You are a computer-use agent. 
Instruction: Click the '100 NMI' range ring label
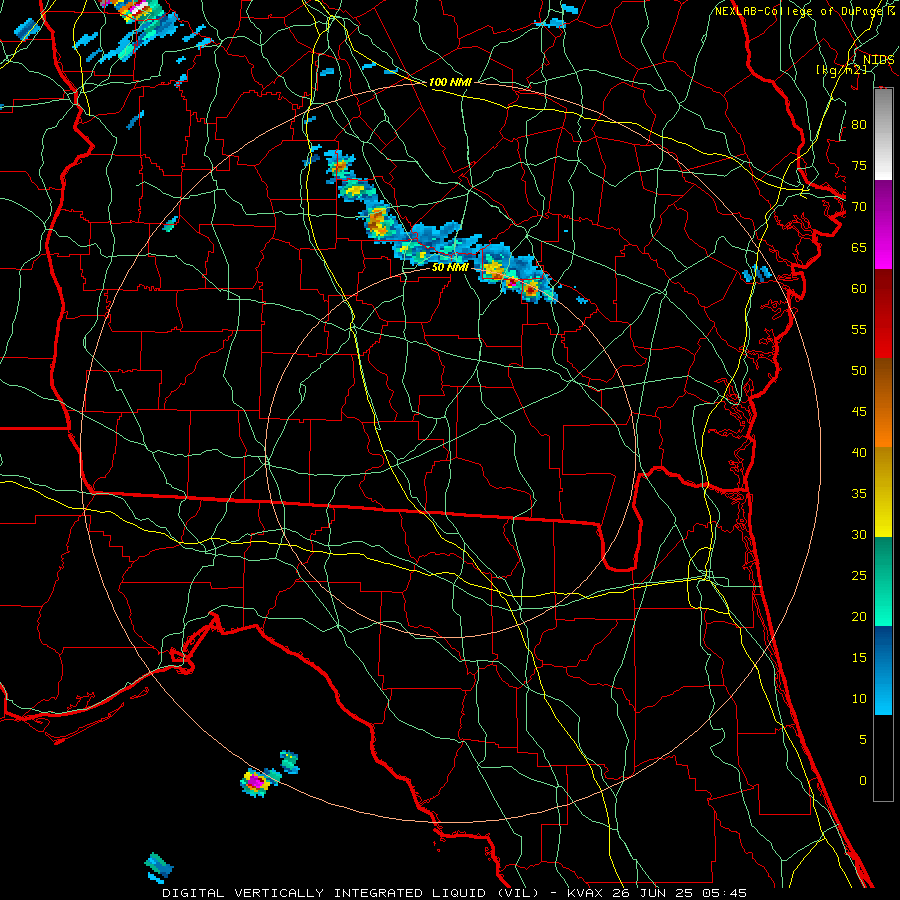tap(450, 82)
